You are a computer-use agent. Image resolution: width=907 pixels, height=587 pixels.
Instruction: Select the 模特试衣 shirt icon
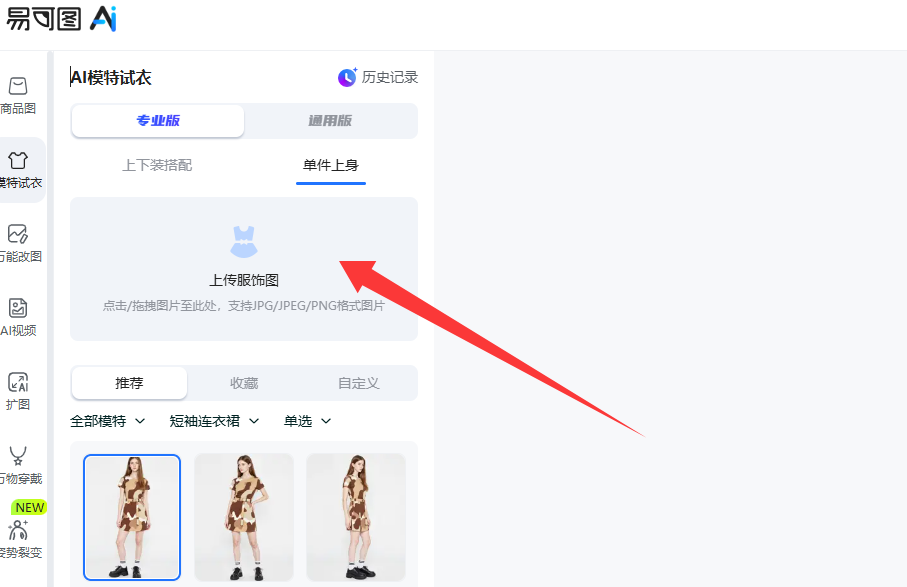18,161
